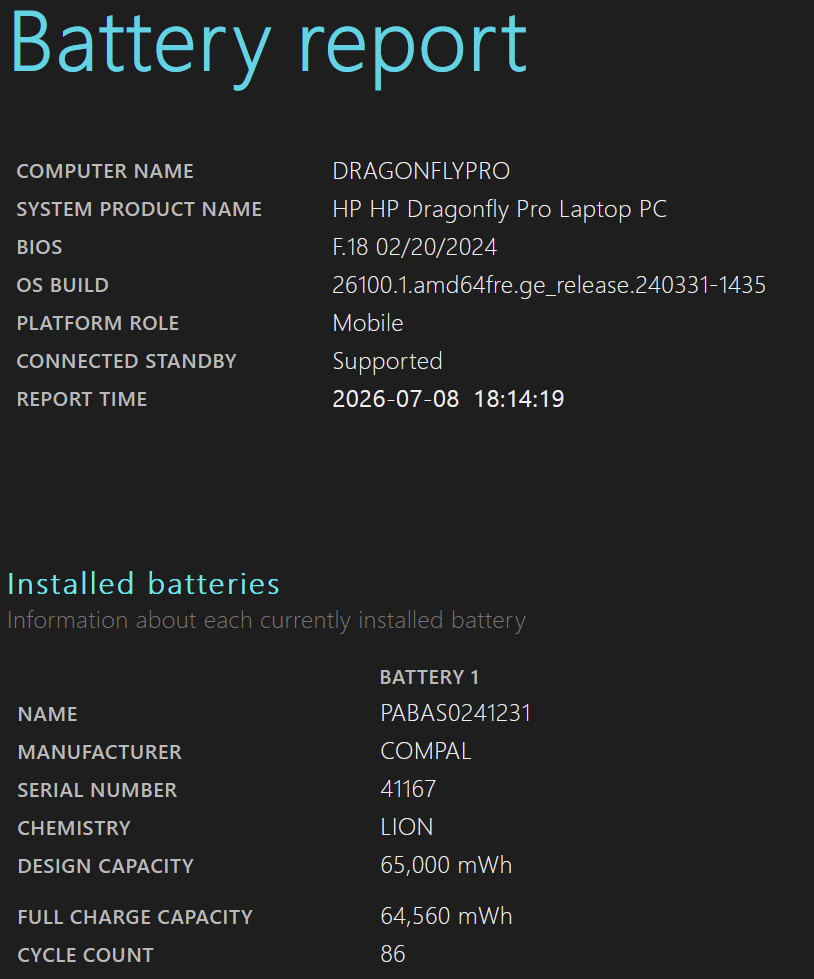Click the FULL CHARGE CAPACITY label
The width and height of the screenshot is (814, 979).
pyautogui.click(x=135, y=917)
